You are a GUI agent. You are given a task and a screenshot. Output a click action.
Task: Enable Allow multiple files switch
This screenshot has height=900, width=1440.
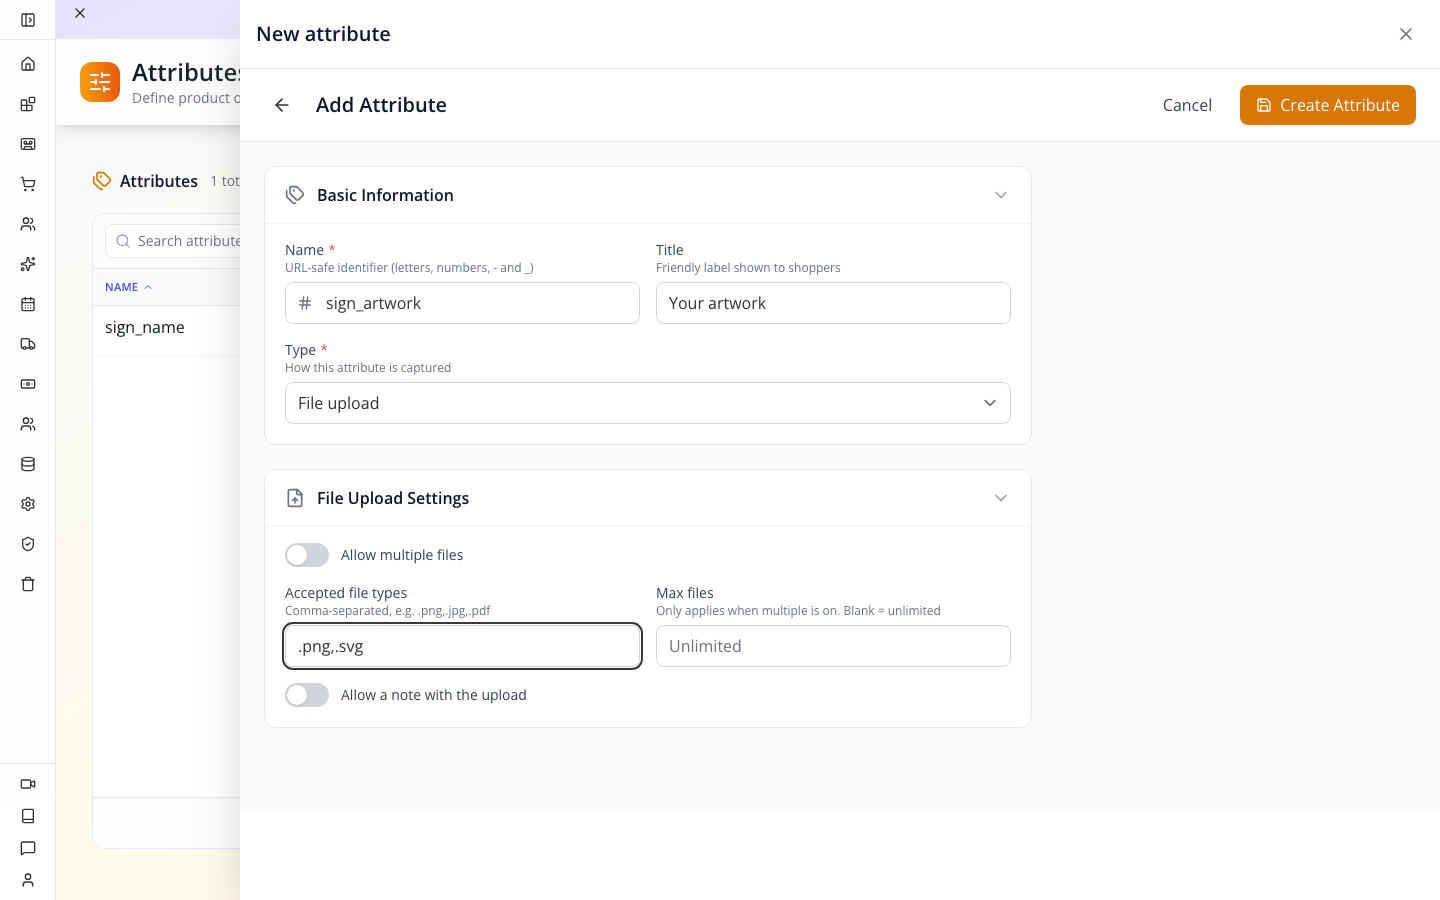[307, 555]
